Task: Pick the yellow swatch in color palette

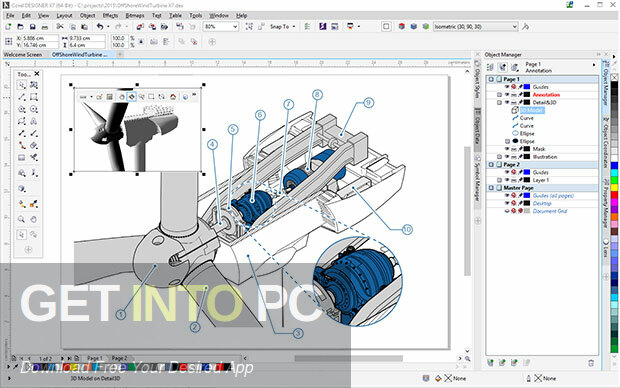Action: coord(614,187)
